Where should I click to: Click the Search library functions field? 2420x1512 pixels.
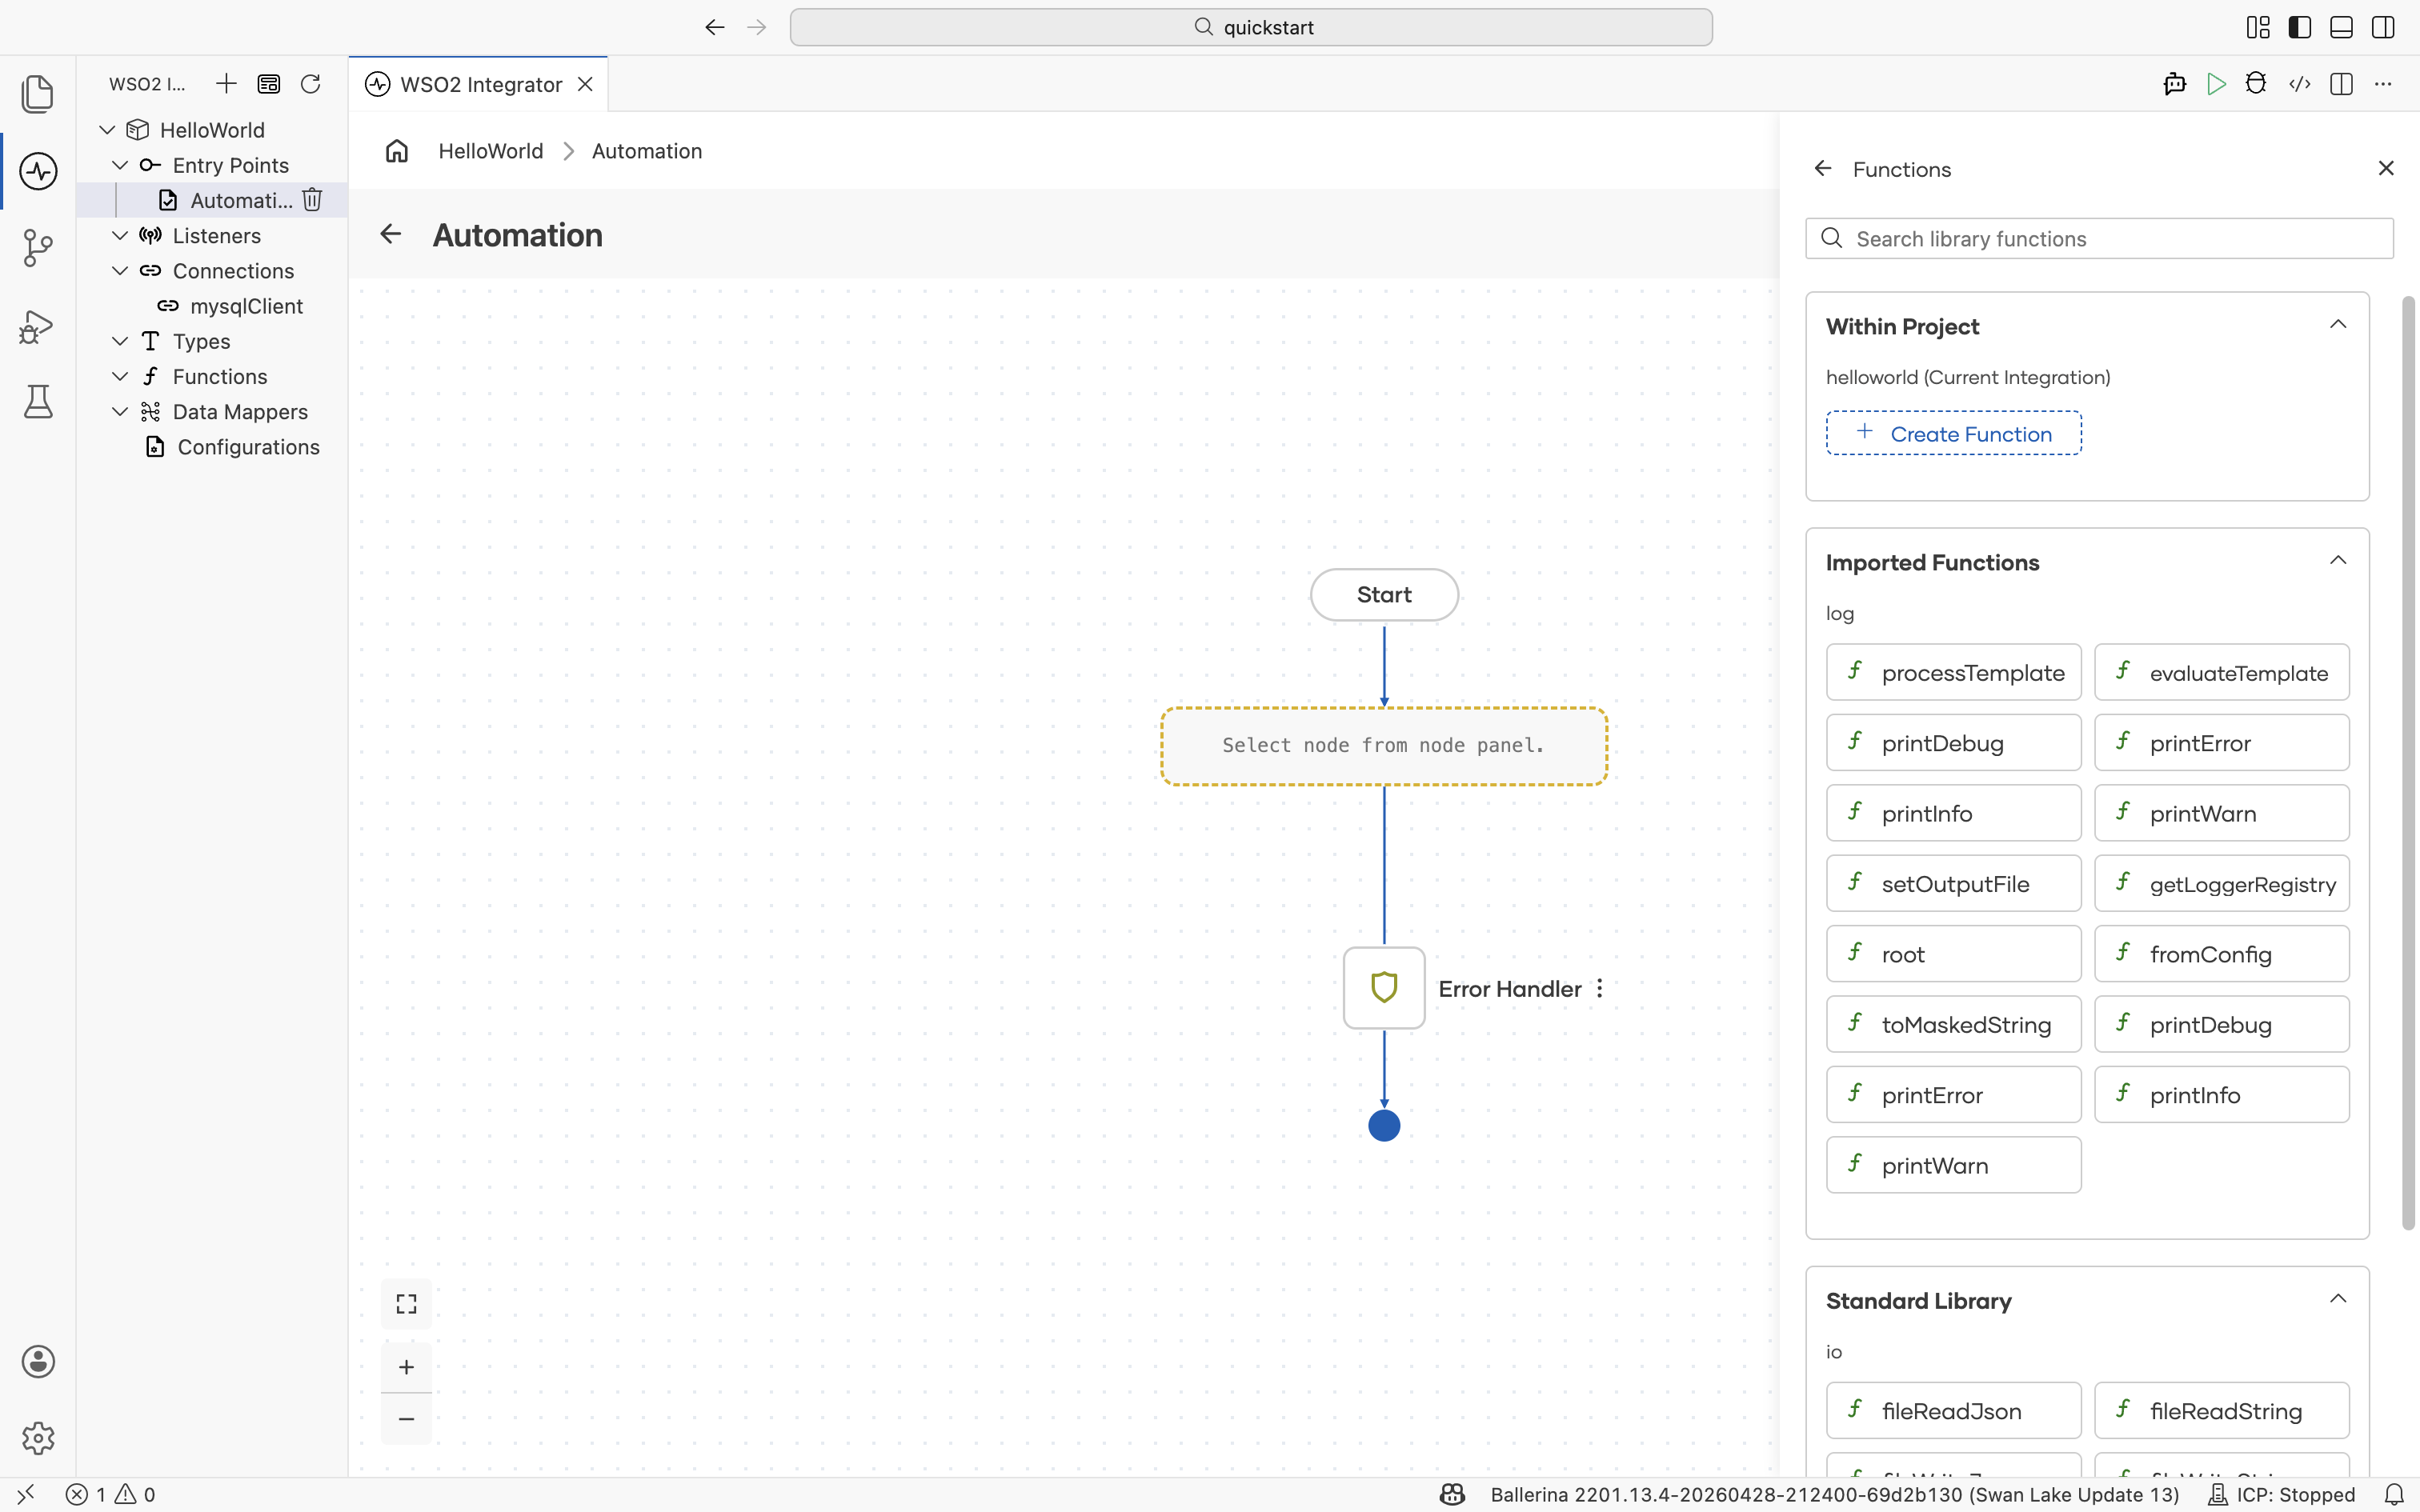coord(2098,238)
